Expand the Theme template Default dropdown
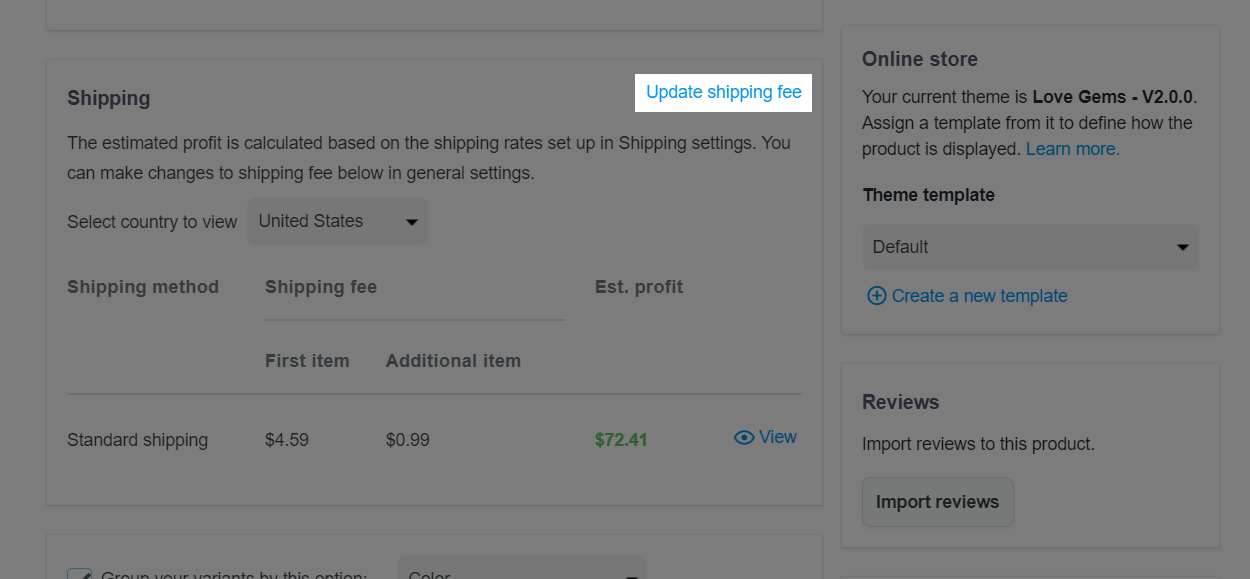Screen dimensions: 1250x579 [x=1030, y=247]
